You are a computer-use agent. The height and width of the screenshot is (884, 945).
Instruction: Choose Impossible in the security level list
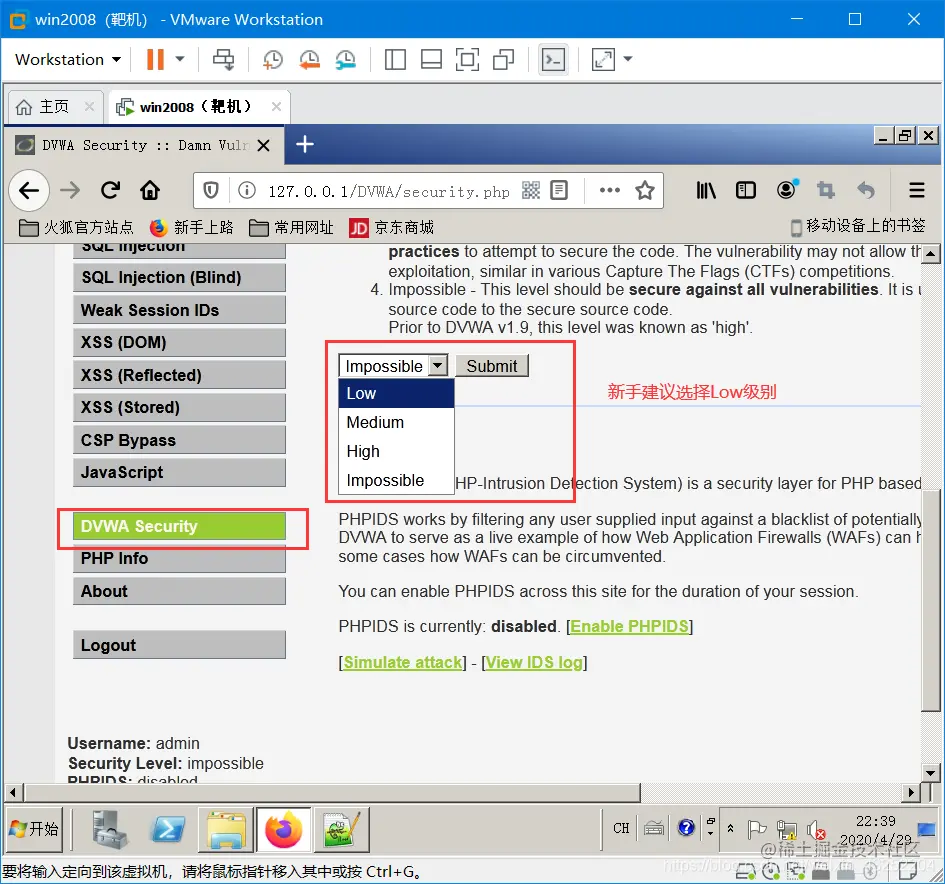pyautogui.click(x=396, y=480)
